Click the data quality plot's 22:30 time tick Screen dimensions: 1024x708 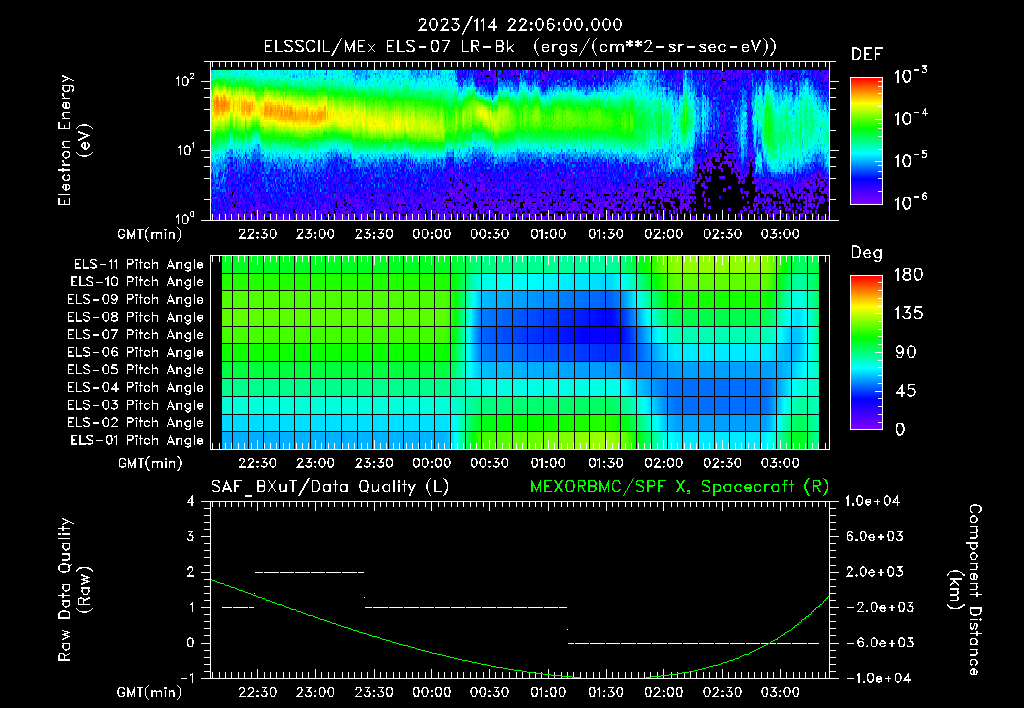click(x=257, y=692)
